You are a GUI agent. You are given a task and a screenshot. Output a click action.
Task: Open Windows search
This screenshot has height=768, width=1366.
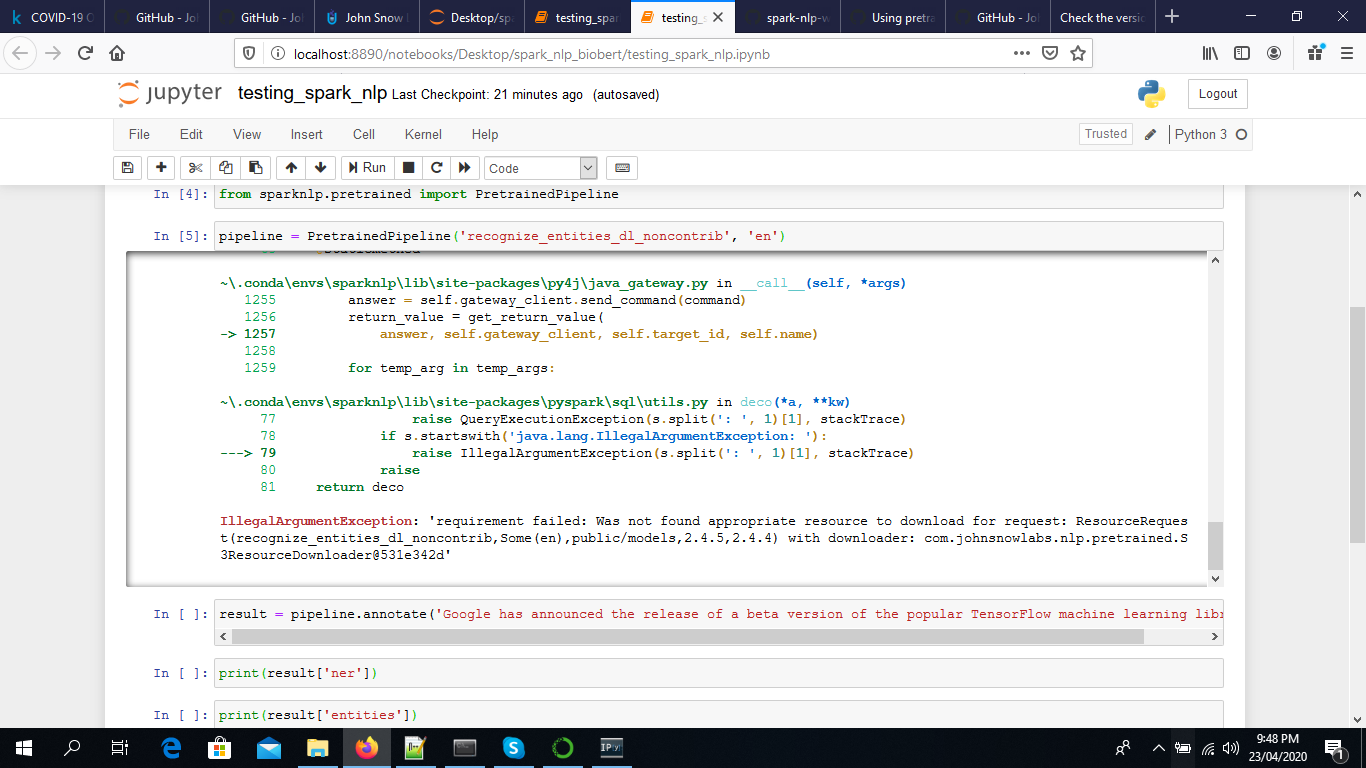point(71,747)
